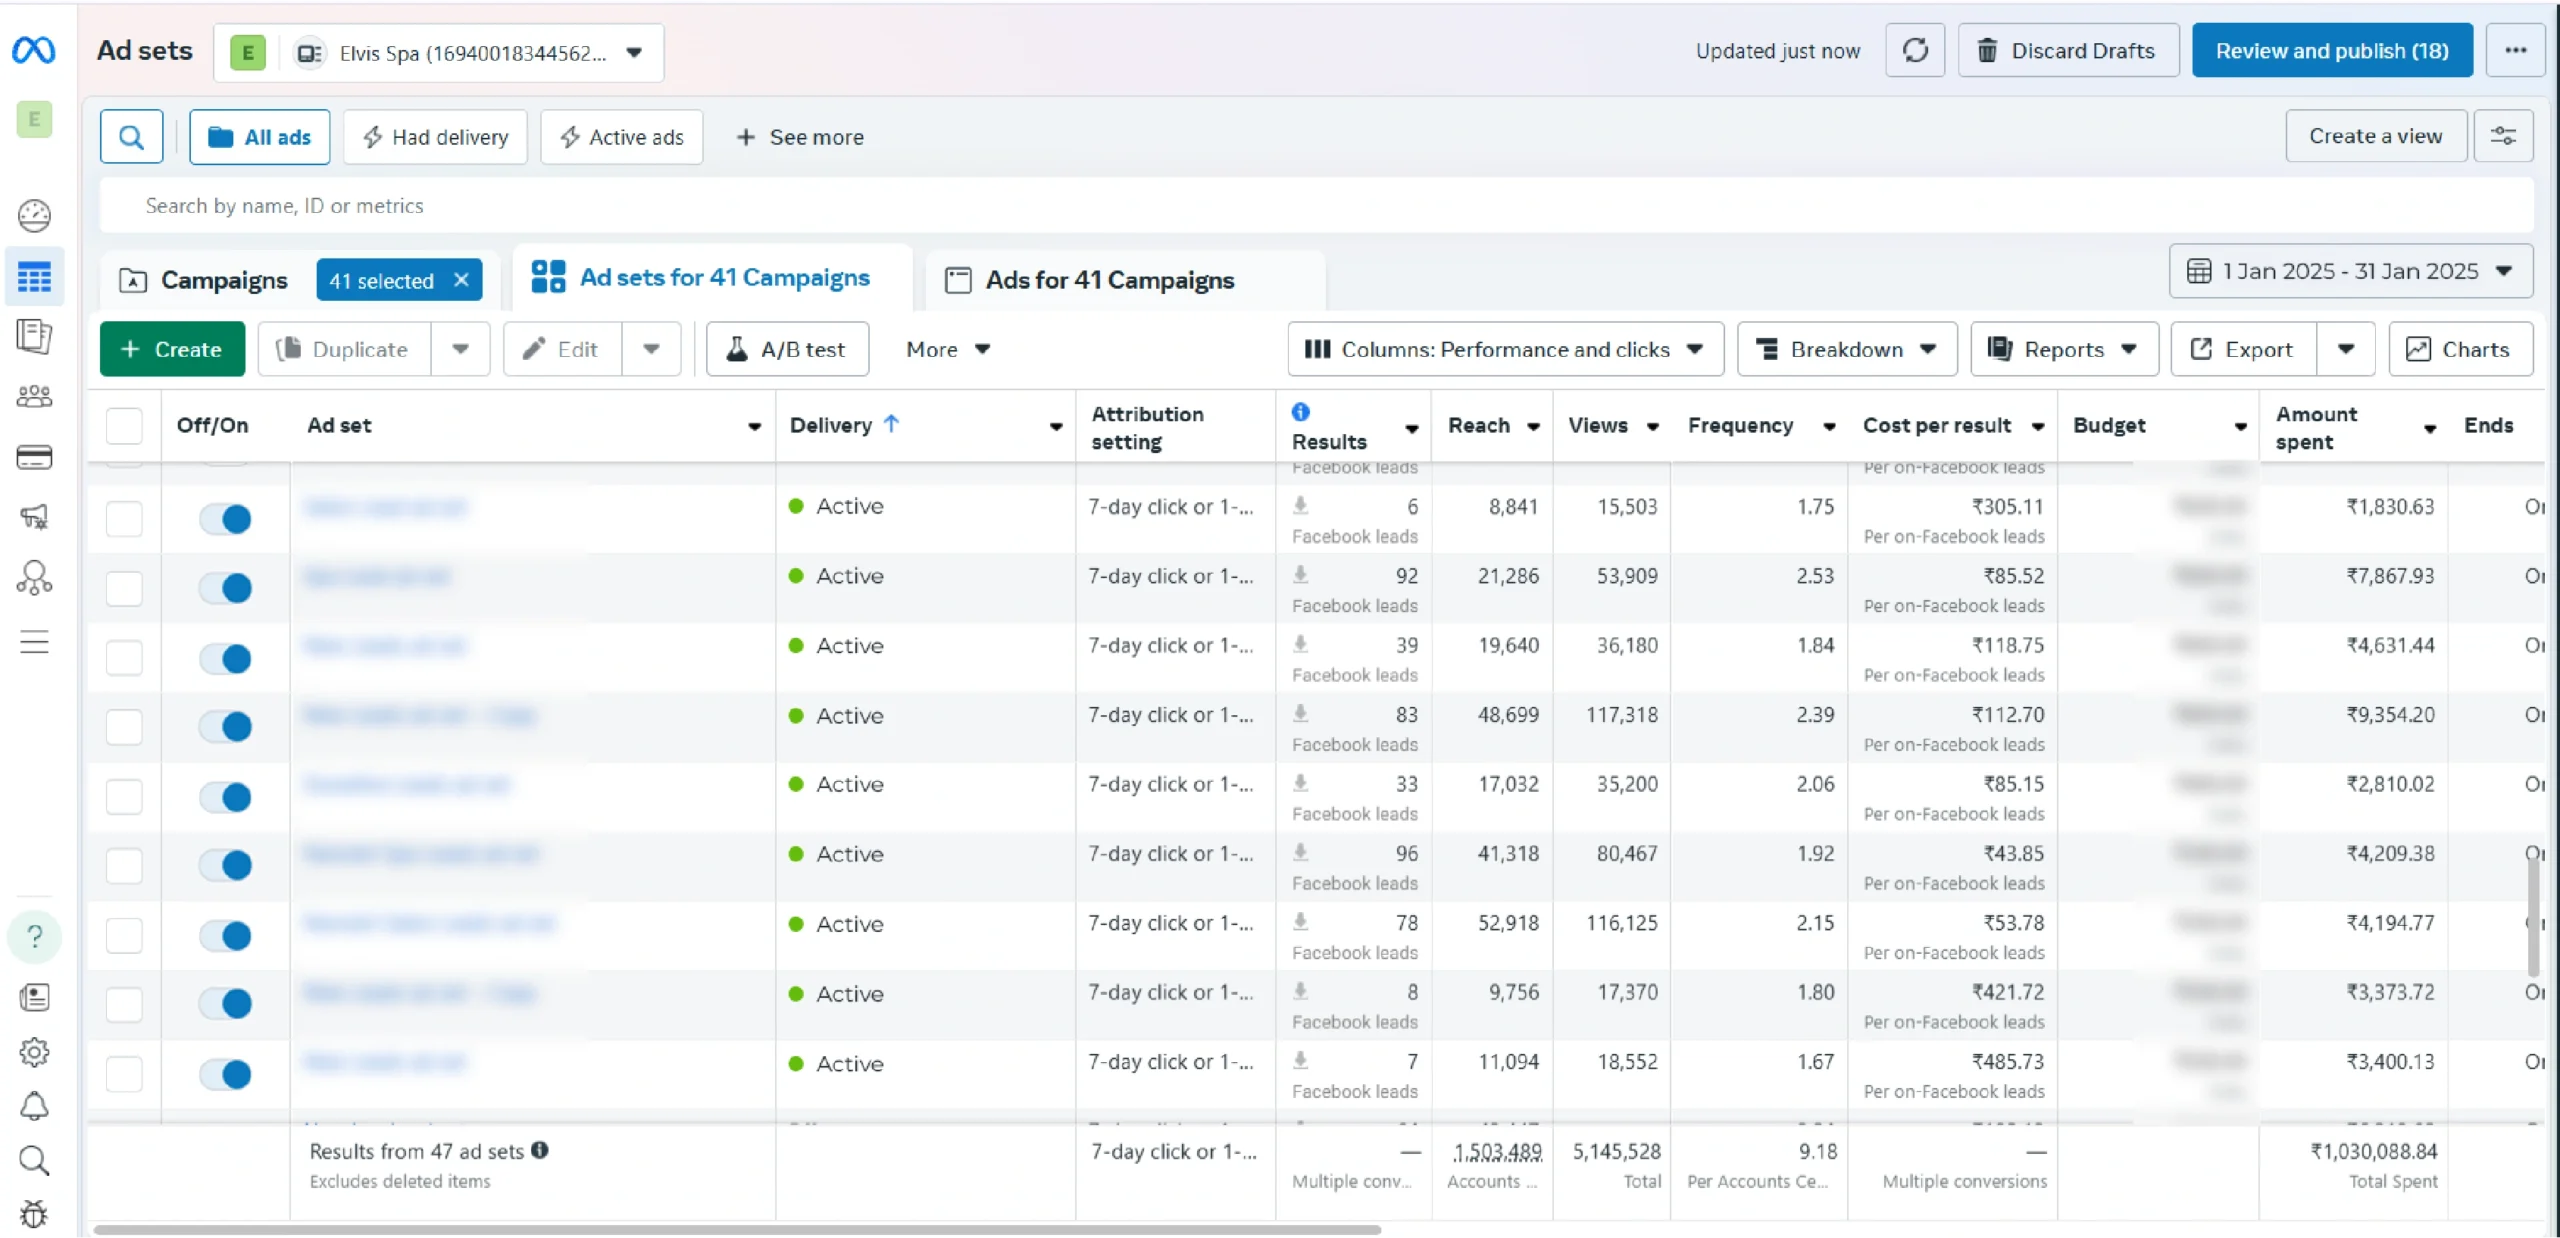Click the Review and publish (18) button
This screenshot has width=2560, height=1238.
[x=2332, y=50]
